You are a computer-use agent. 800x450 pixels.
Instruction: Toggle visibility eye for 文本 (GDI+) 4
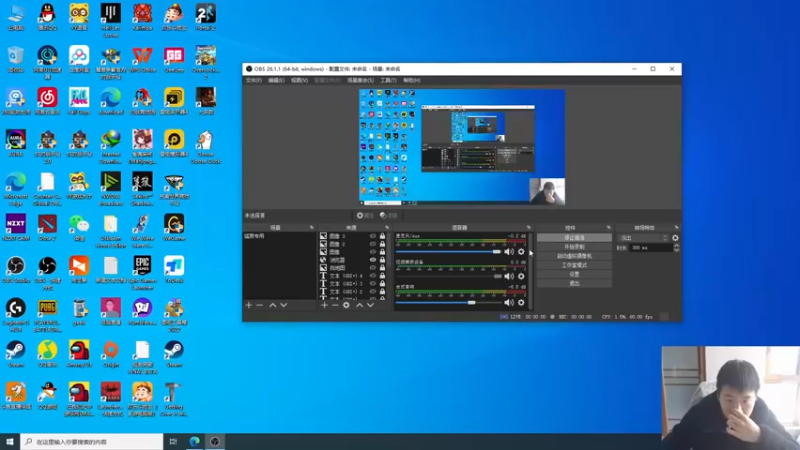(x=373, y=276)
